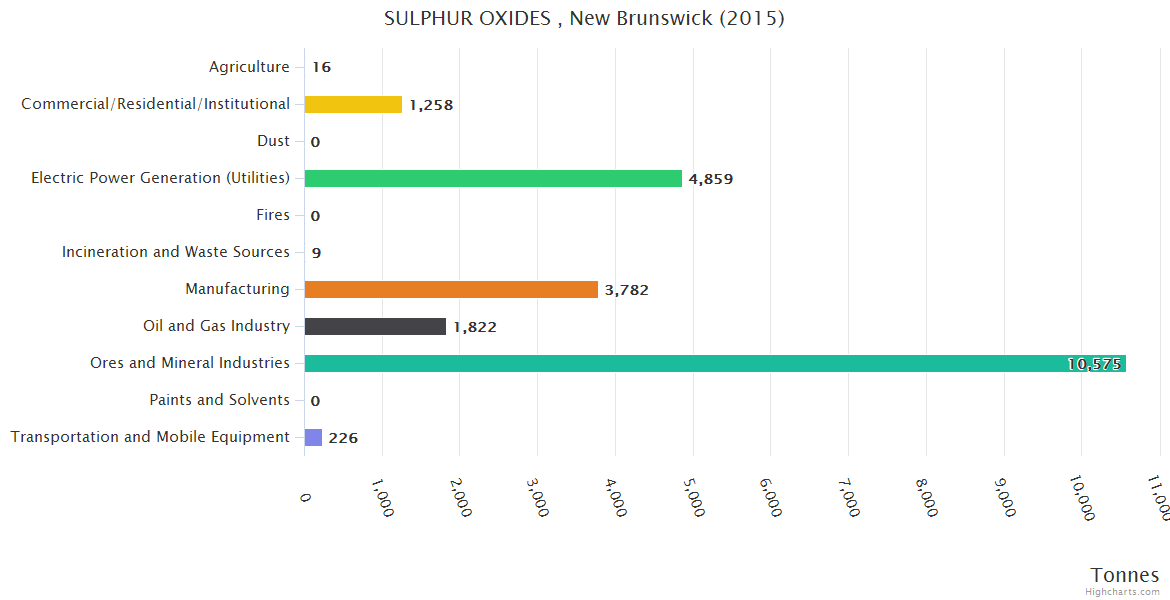Click the purple Transportation and Mobile Equipment bar
Viewport: 1170px width, 600px height.
click(x=313, y=437)
